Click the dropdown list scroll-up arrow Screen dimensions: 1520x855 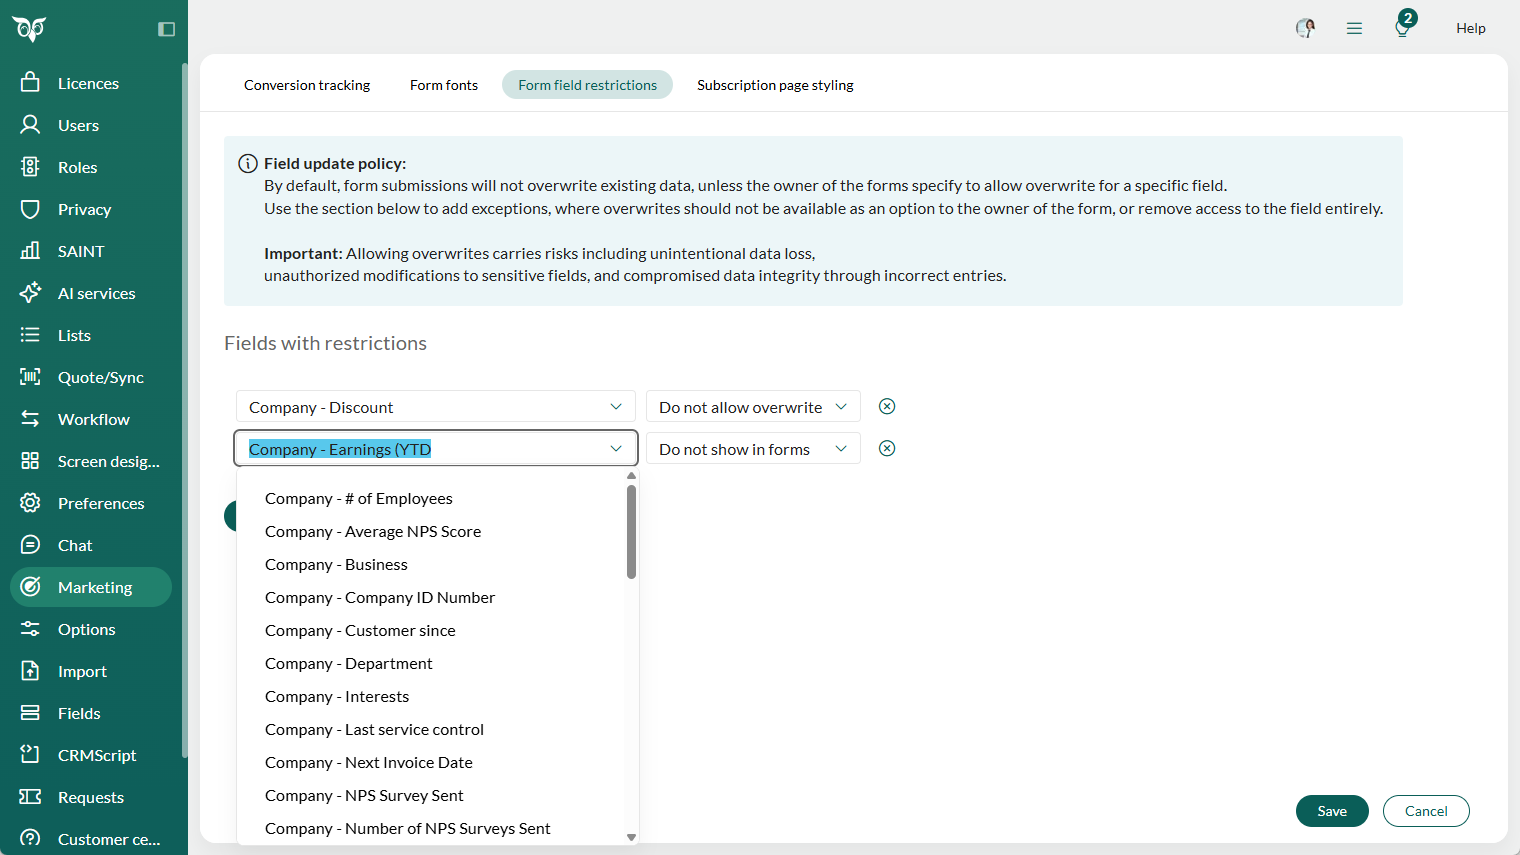tap(631, 476)
